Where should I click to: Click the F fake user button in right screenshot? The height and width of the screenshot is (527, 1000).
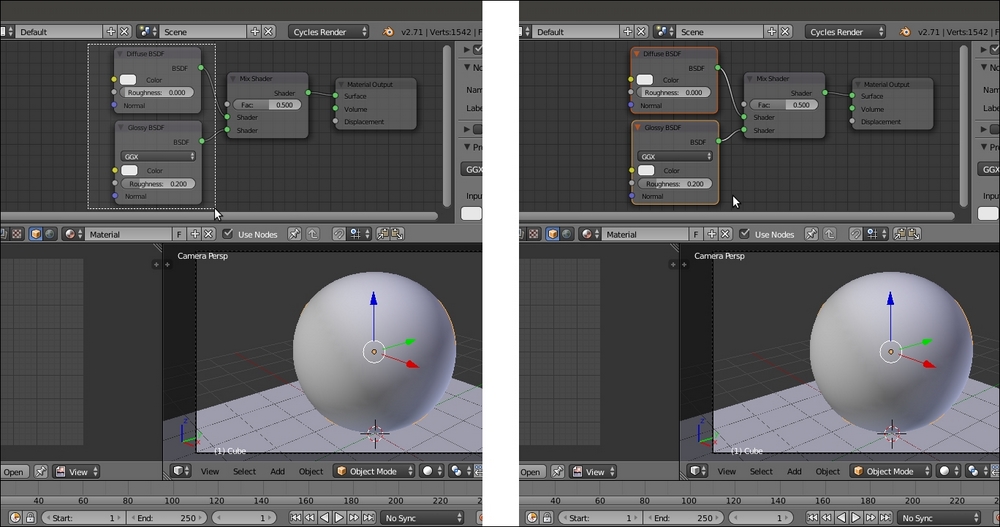[696, 234]
